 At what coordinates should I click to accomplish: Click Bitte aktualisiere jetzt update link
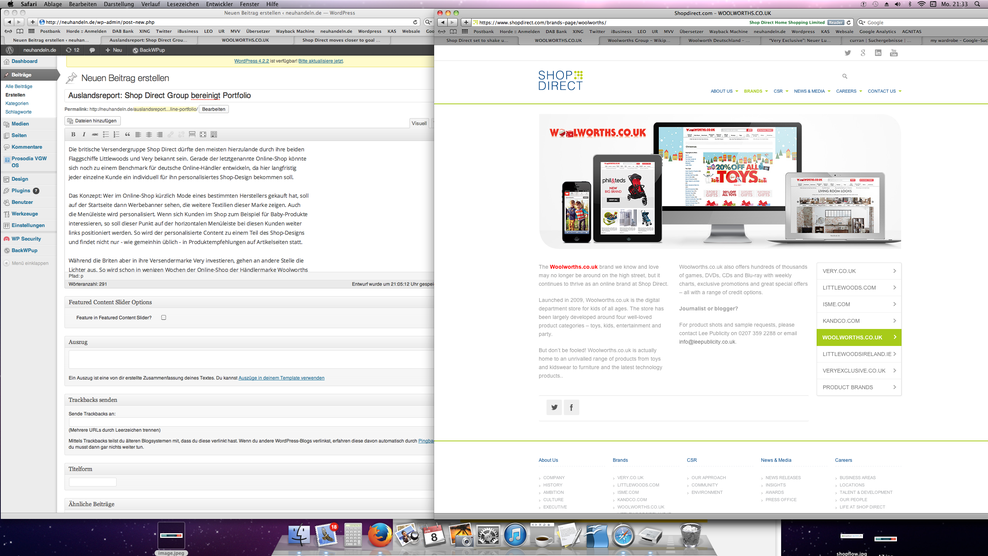pyautogui.click(x=321, y=61)
